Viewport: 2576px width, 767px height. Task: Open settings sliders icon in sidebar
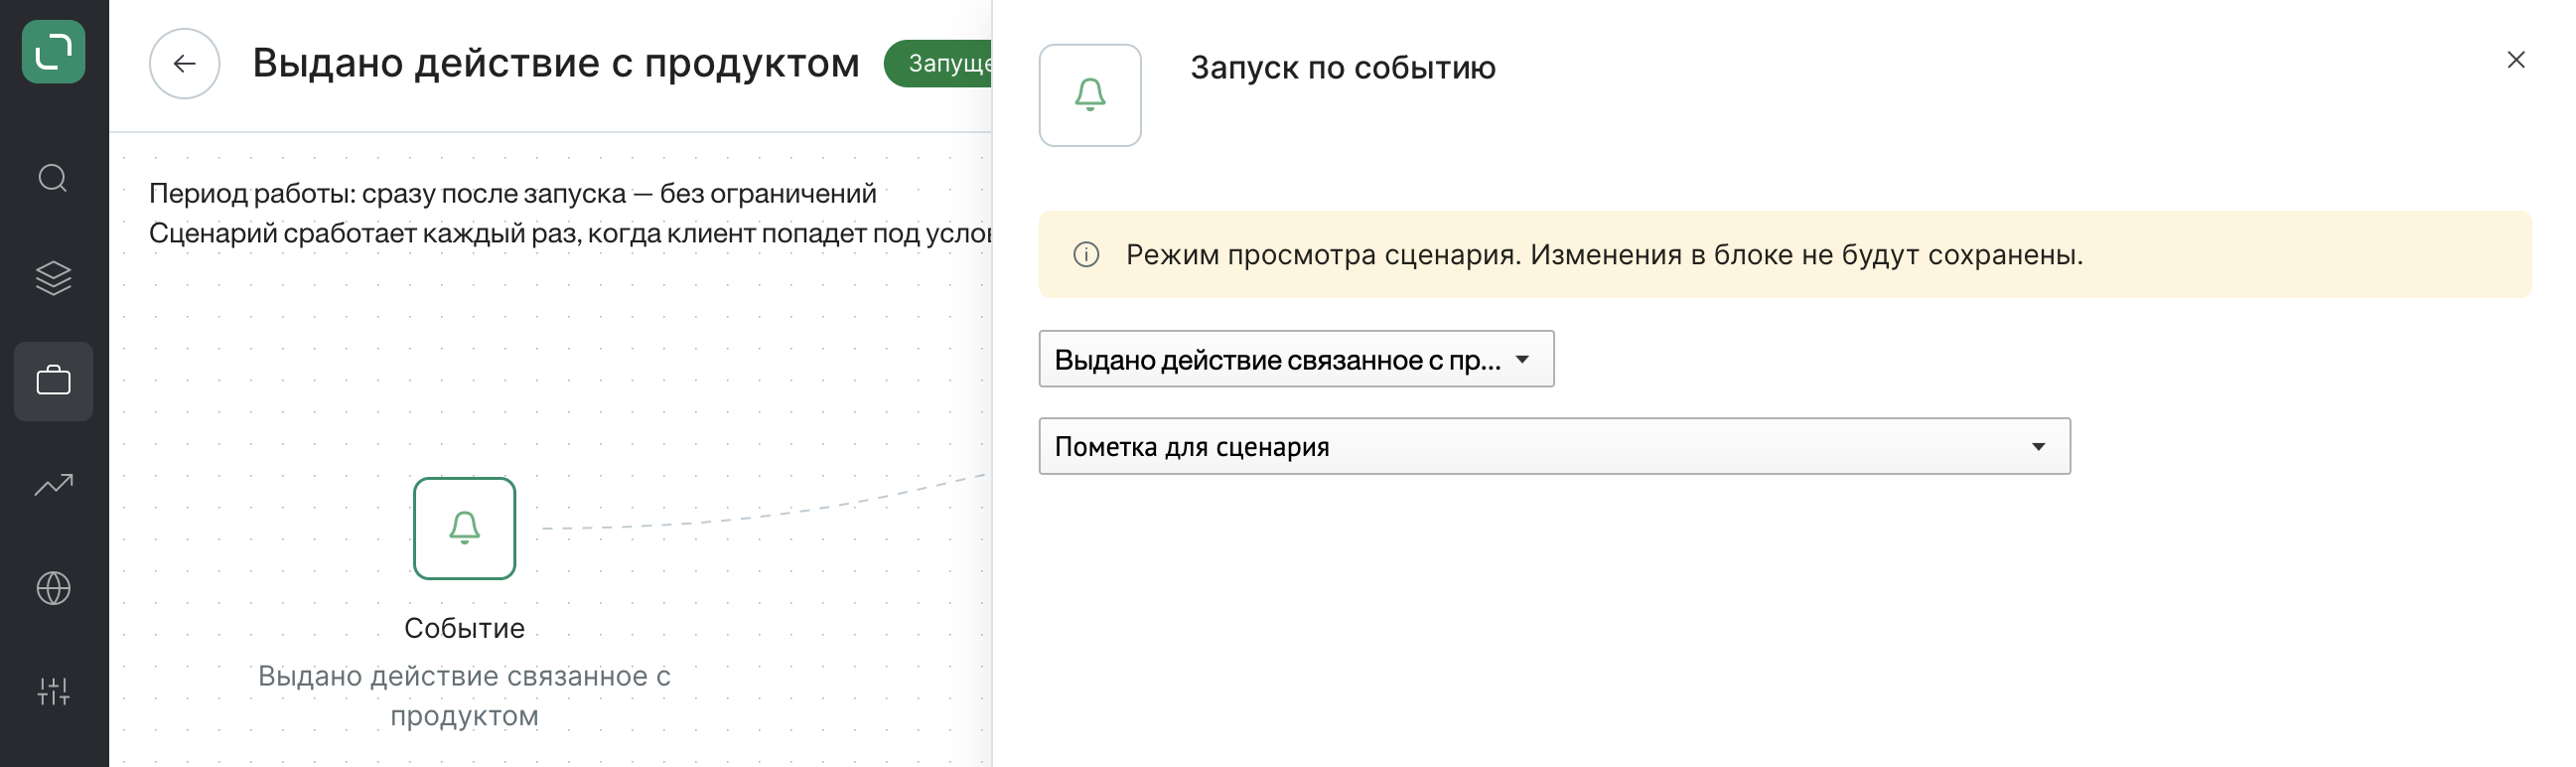[53, 691]
